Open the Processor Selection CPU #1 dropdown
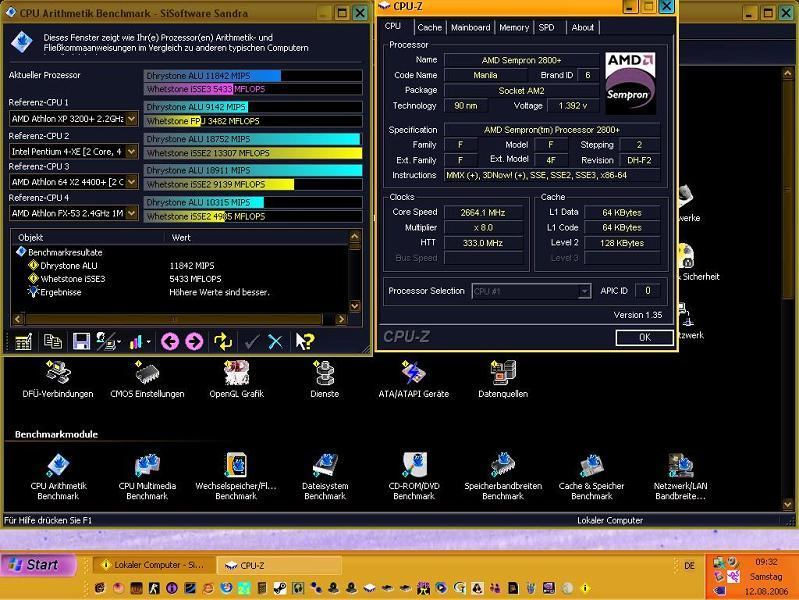This screenshot has width=799, height=600. tap(584, 291)
